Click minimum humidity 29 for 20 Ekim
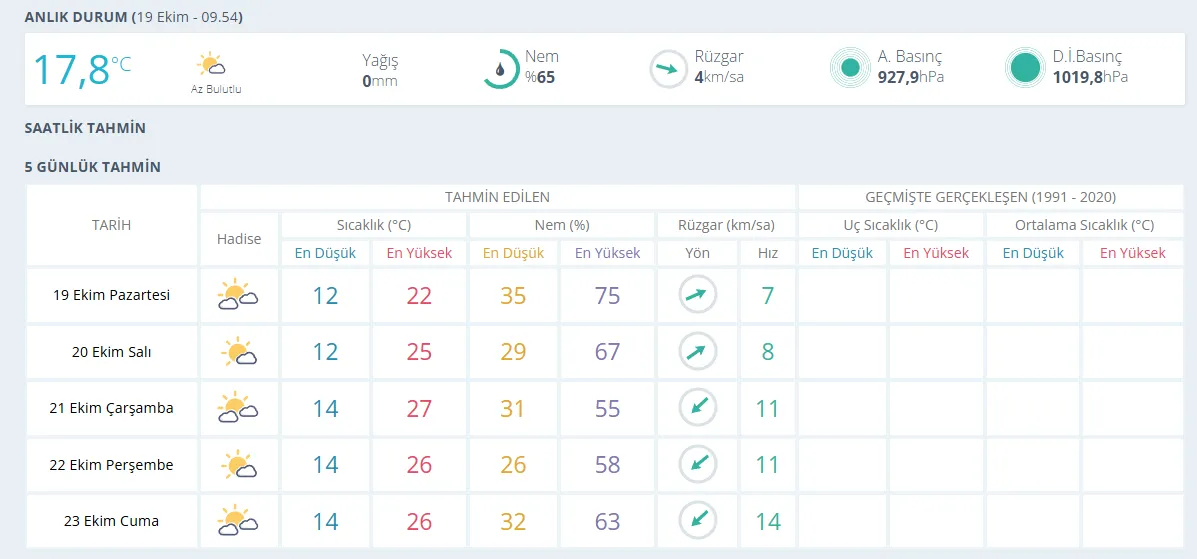This screenshot has height=559, width=1197. pyautogui.click(x=514, y=352)
